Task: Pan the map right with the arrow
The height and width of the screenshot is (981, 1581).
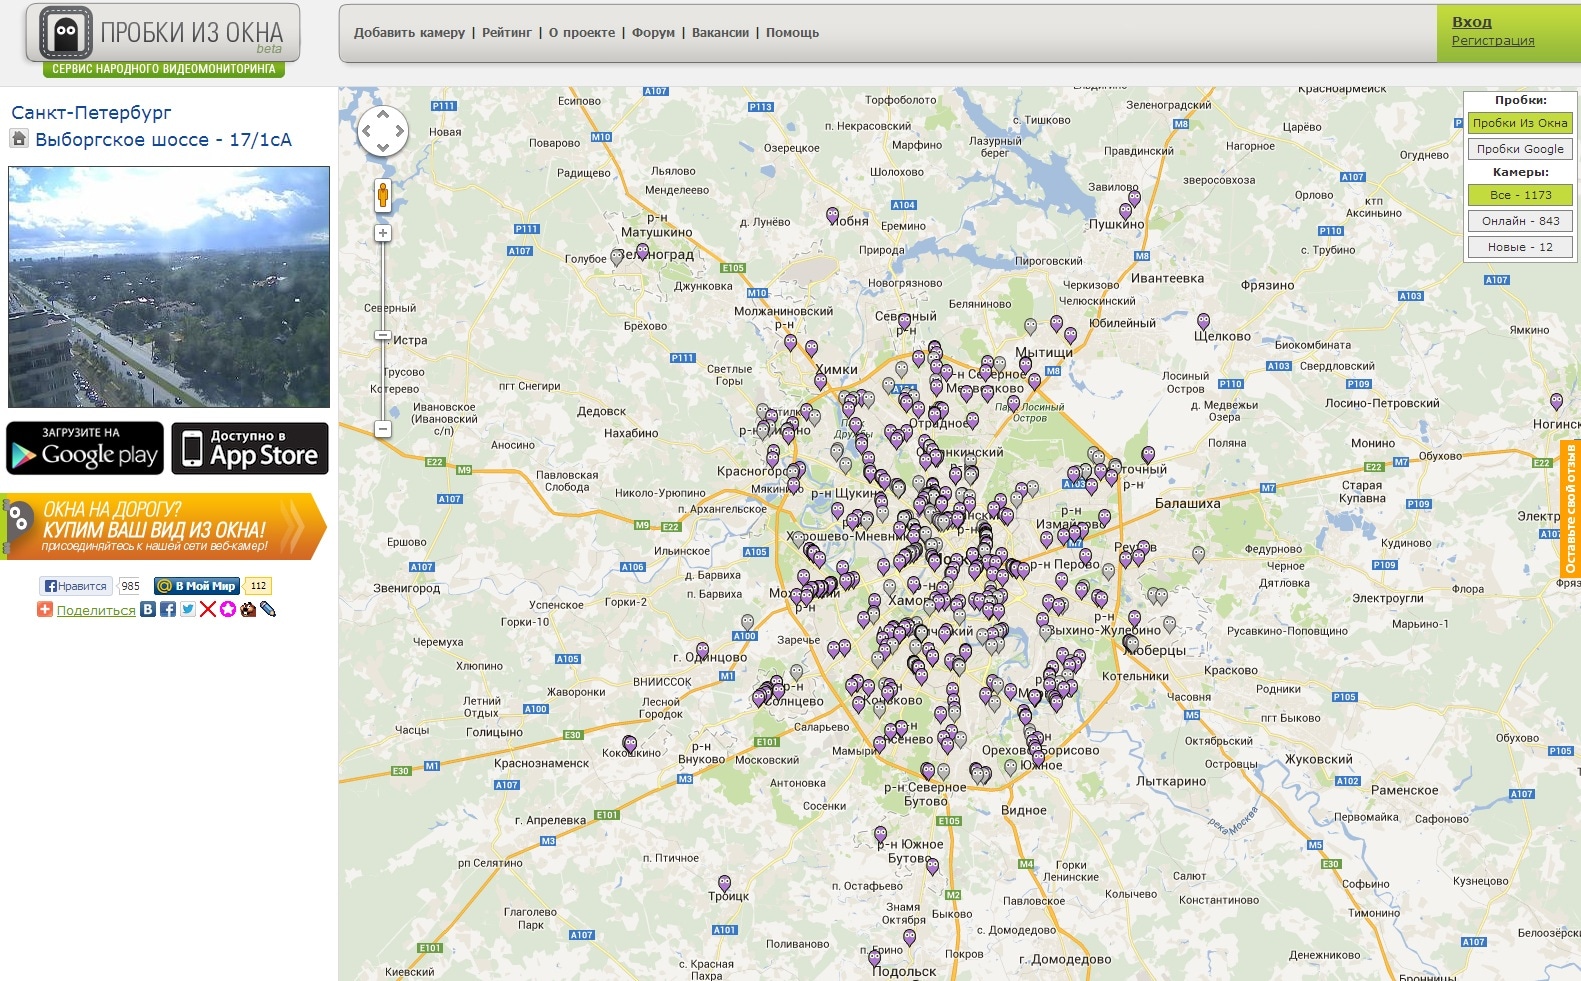Action: [x=399, y=131]
